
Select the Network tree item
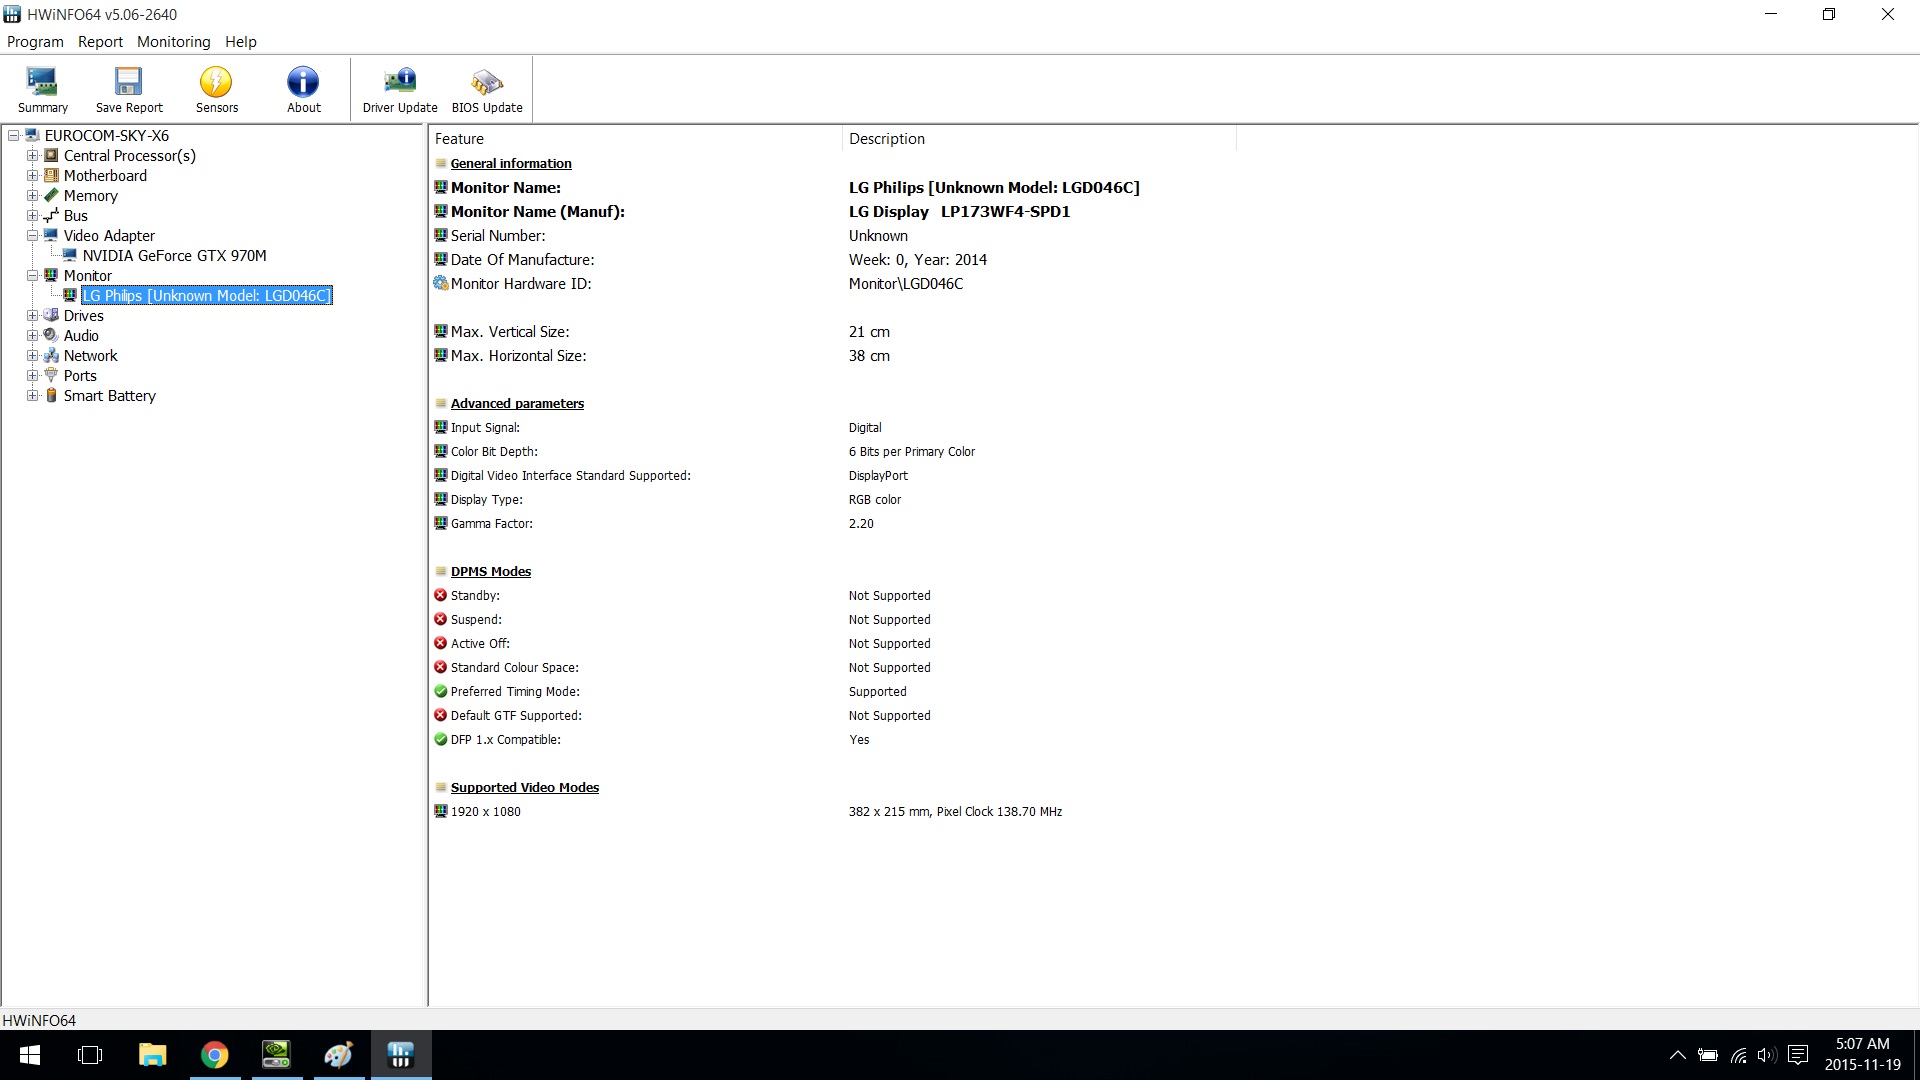click(90, 356)
